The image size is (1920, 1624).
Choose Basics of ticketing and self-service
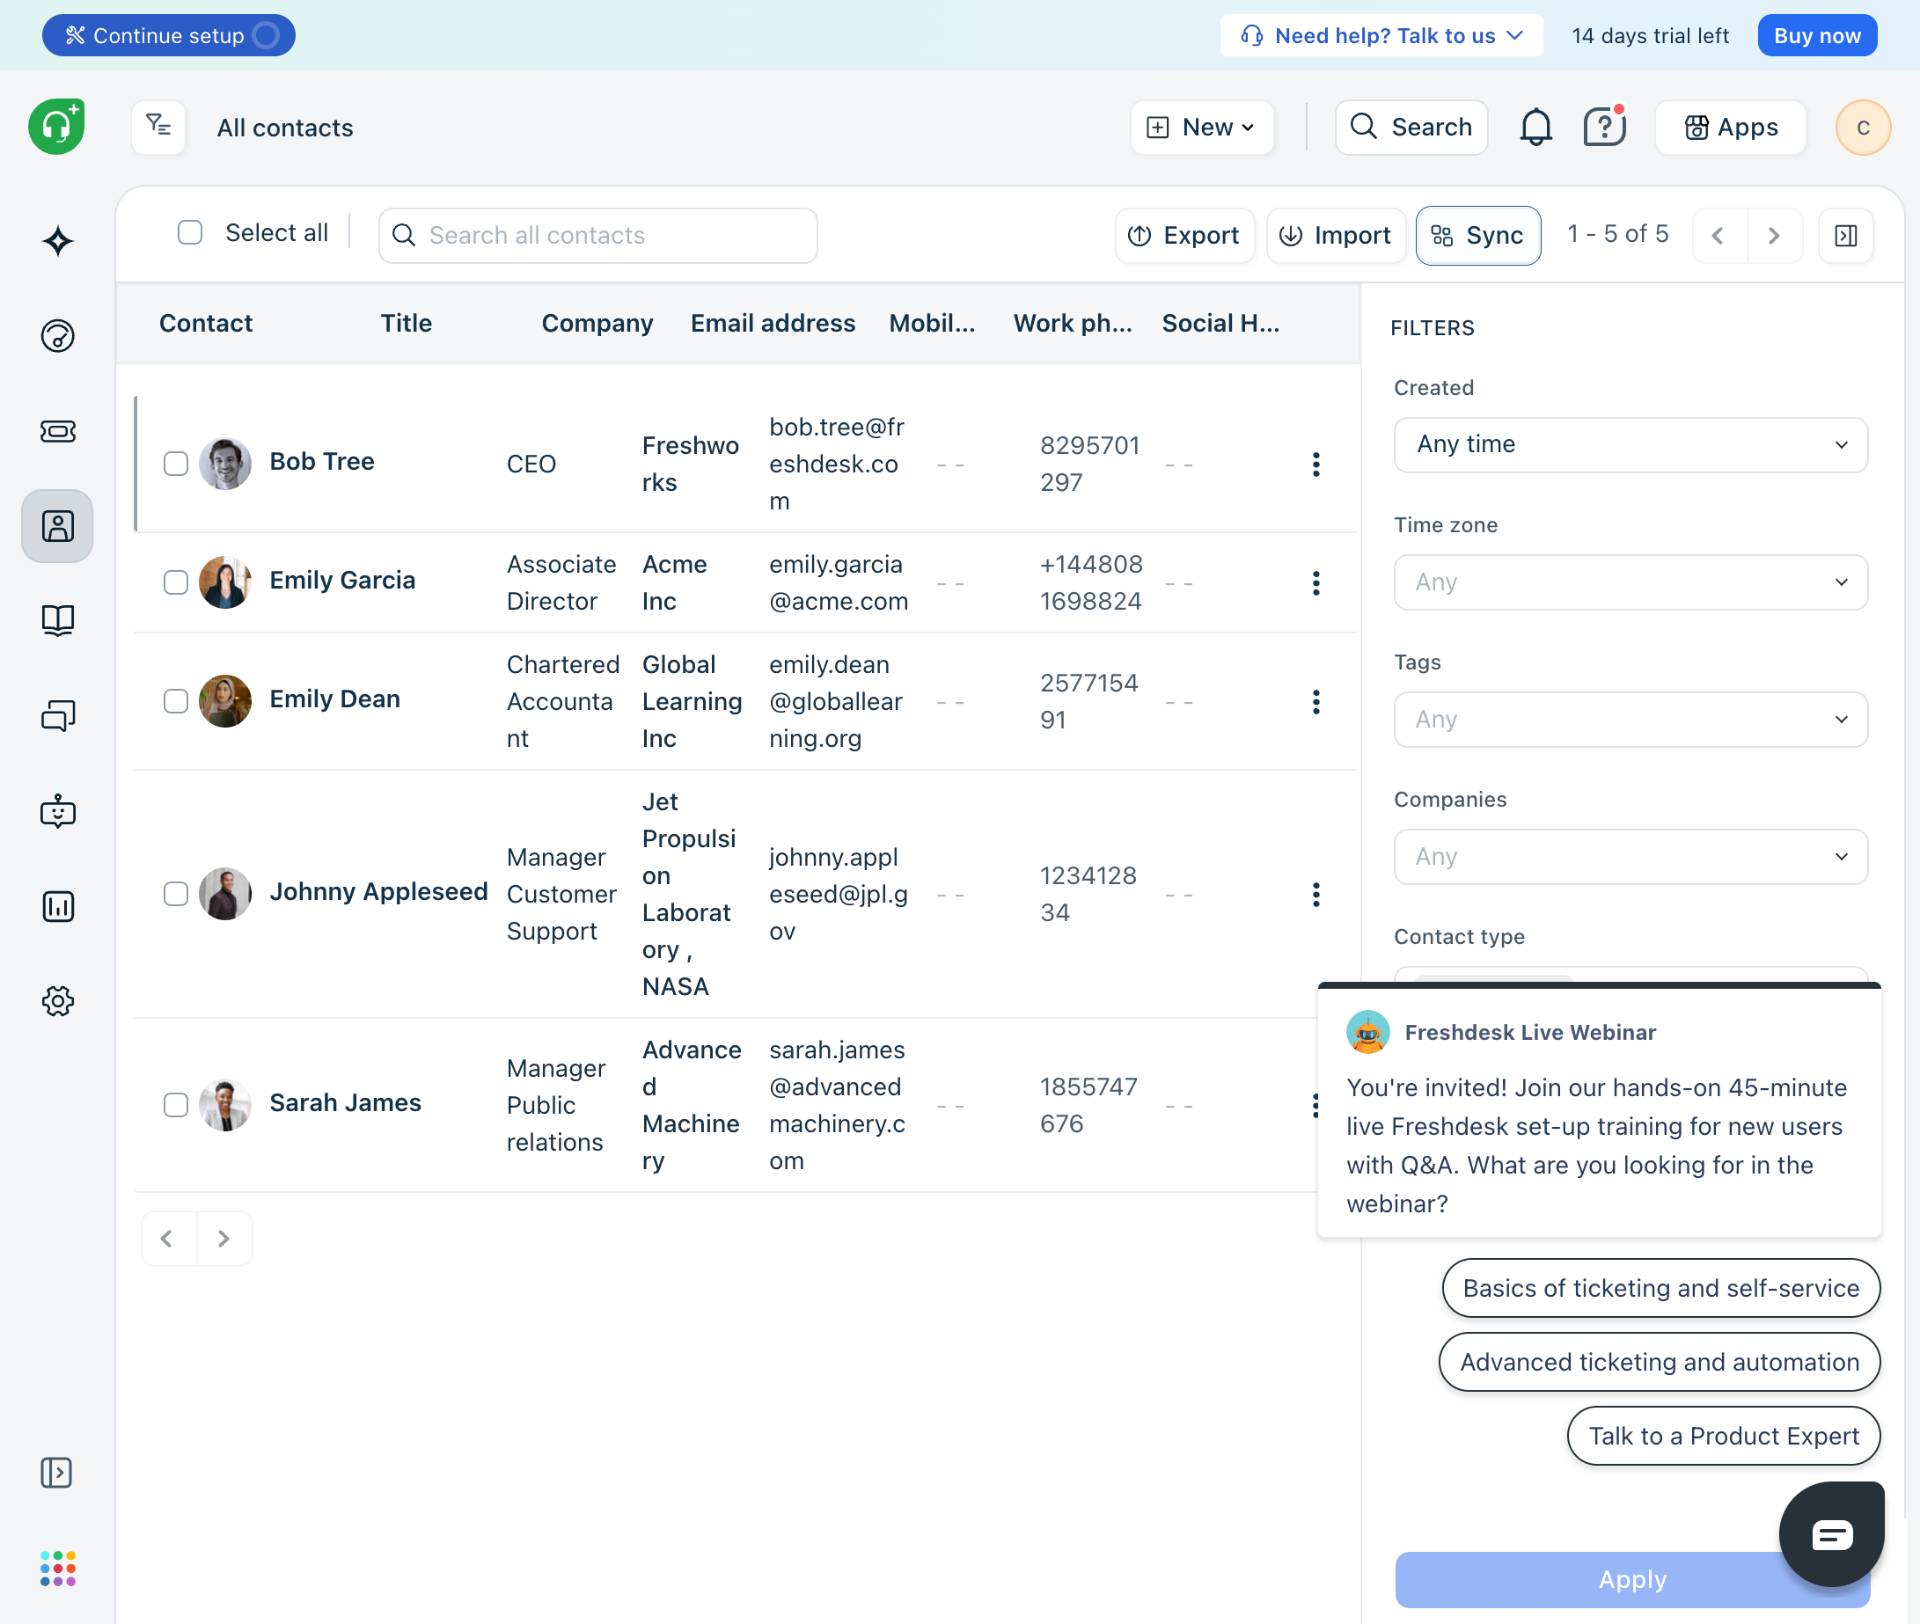[x=1661, y=1288]
